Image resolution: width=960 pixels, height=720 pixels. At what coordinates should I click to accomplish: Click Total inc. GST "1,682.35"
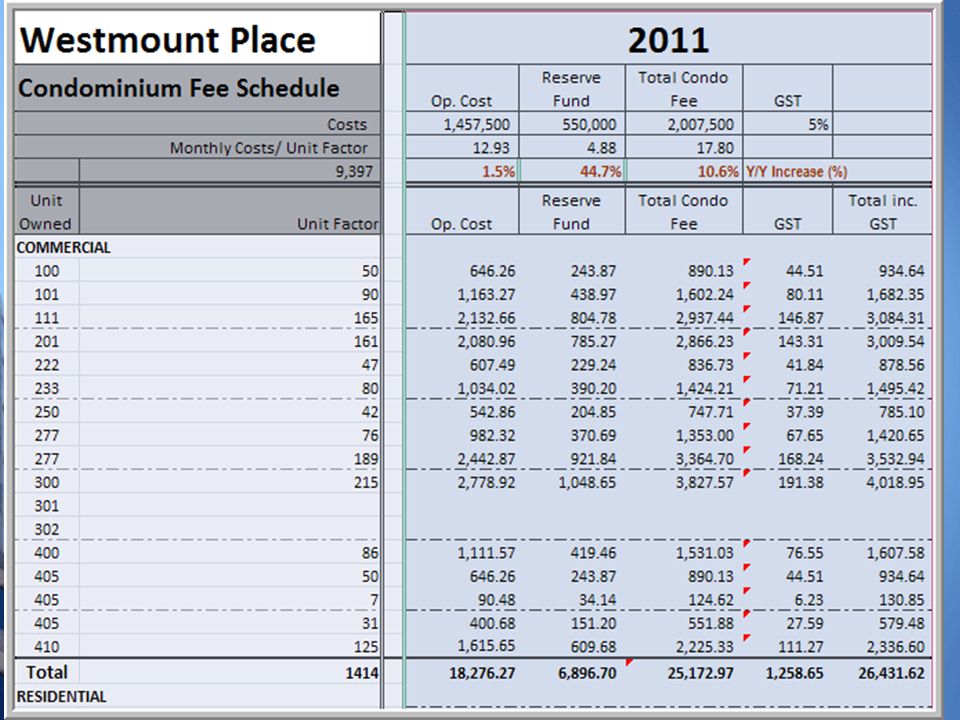pyautogui.click(x=895, y=294)
